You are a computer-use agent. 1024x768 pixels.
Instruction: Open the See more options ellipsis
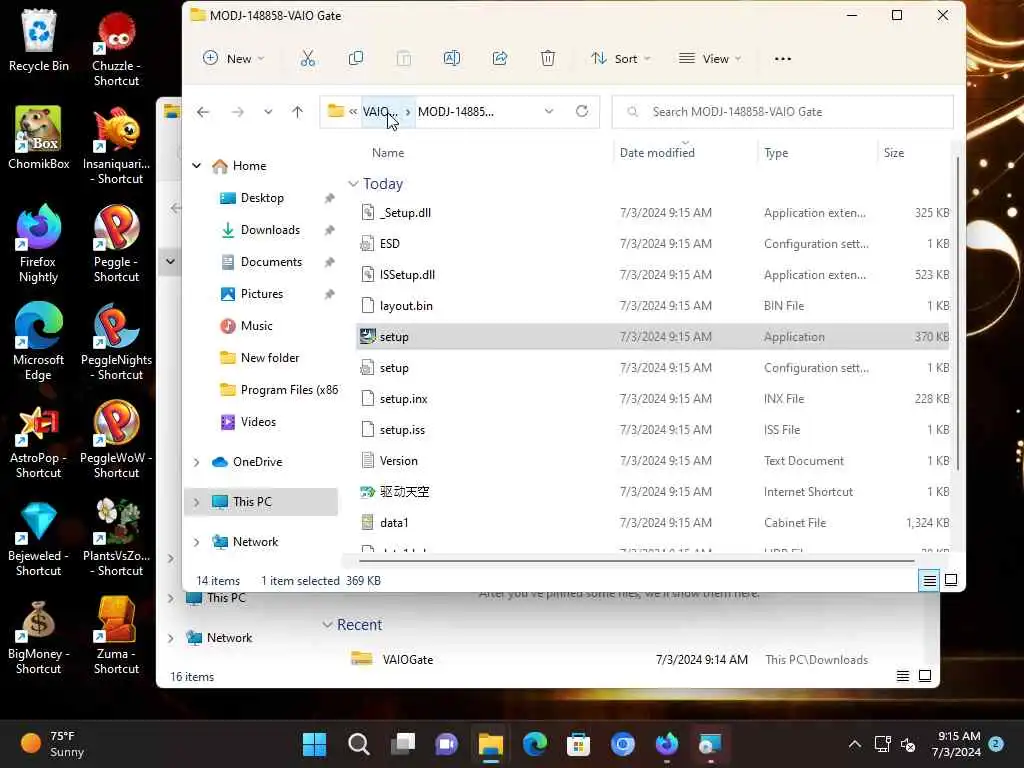click(x=783, y=59)
